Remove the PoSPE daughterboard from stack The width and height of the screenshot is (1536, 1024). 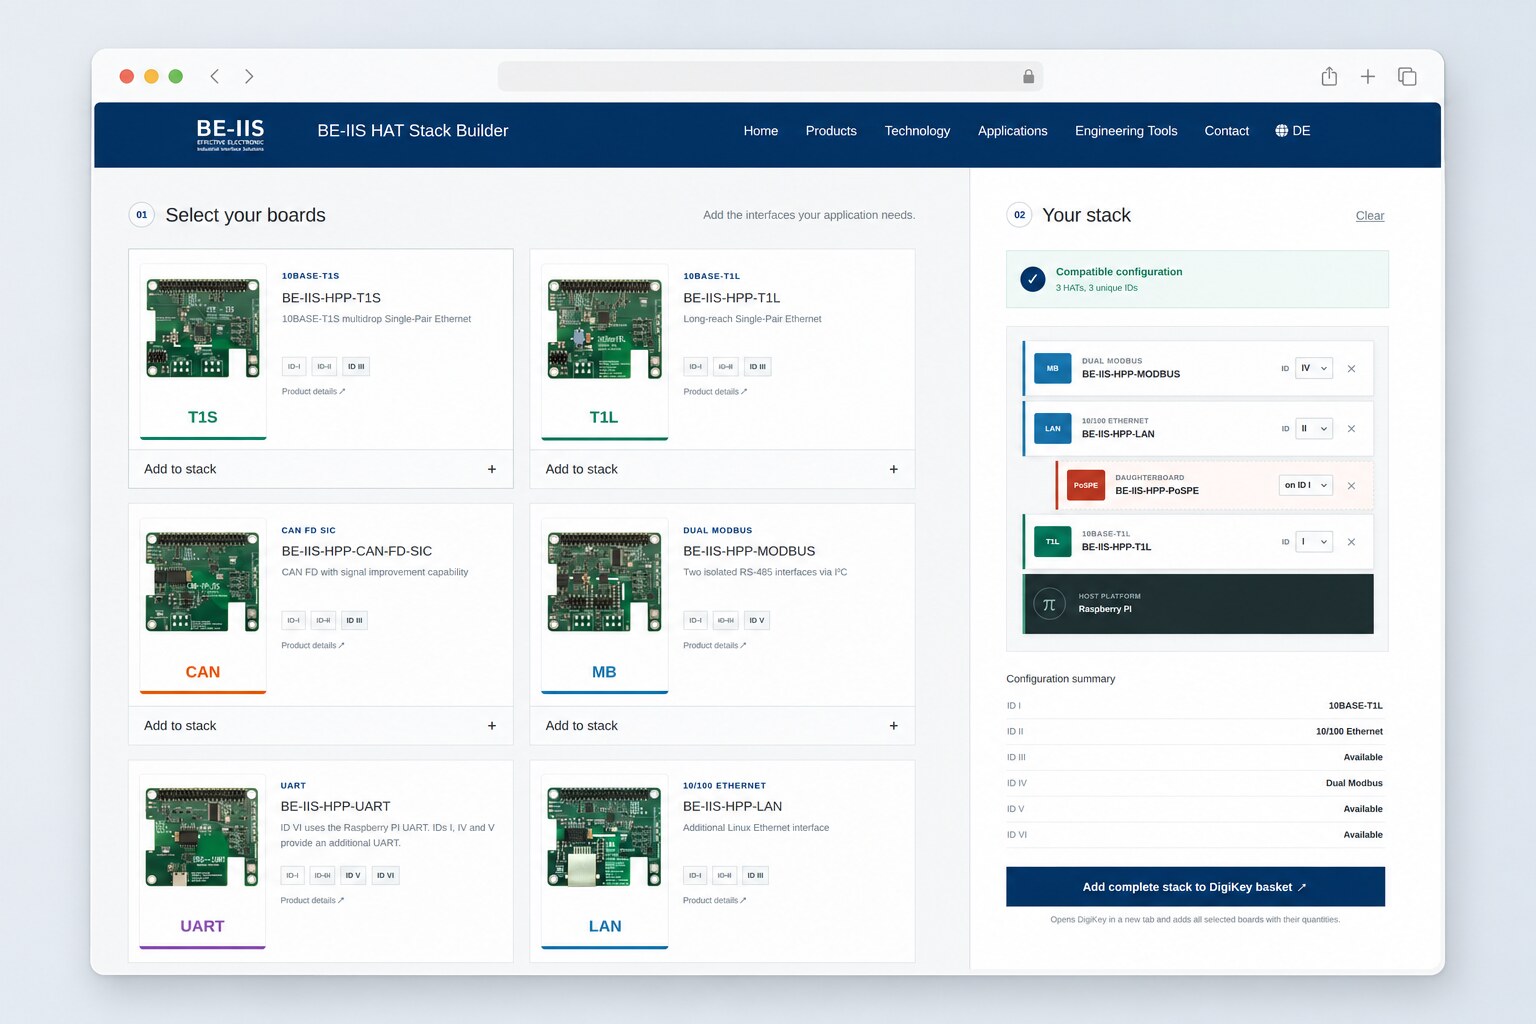[x=1351, y=486]
